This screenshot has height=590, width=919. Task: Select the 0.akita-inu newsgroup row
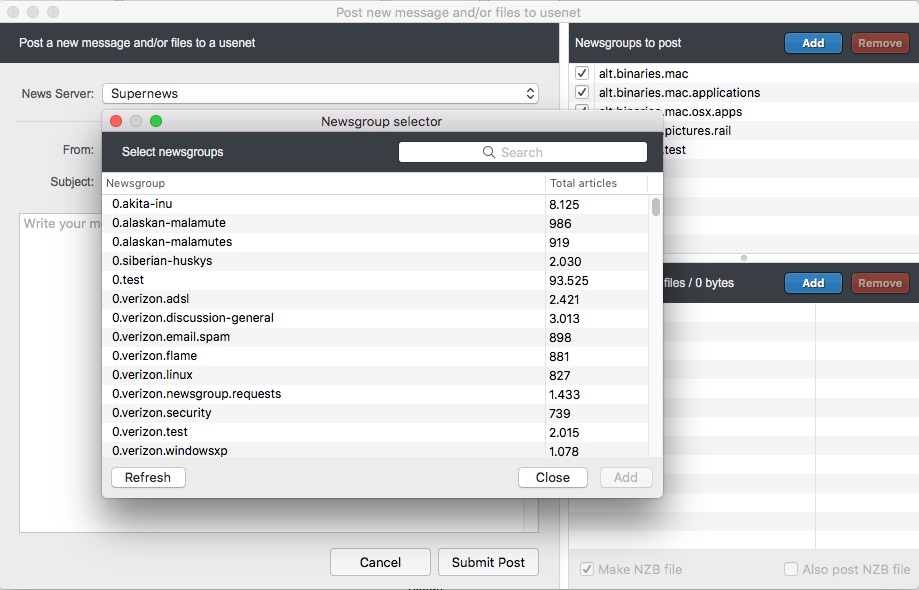[375, 204]
